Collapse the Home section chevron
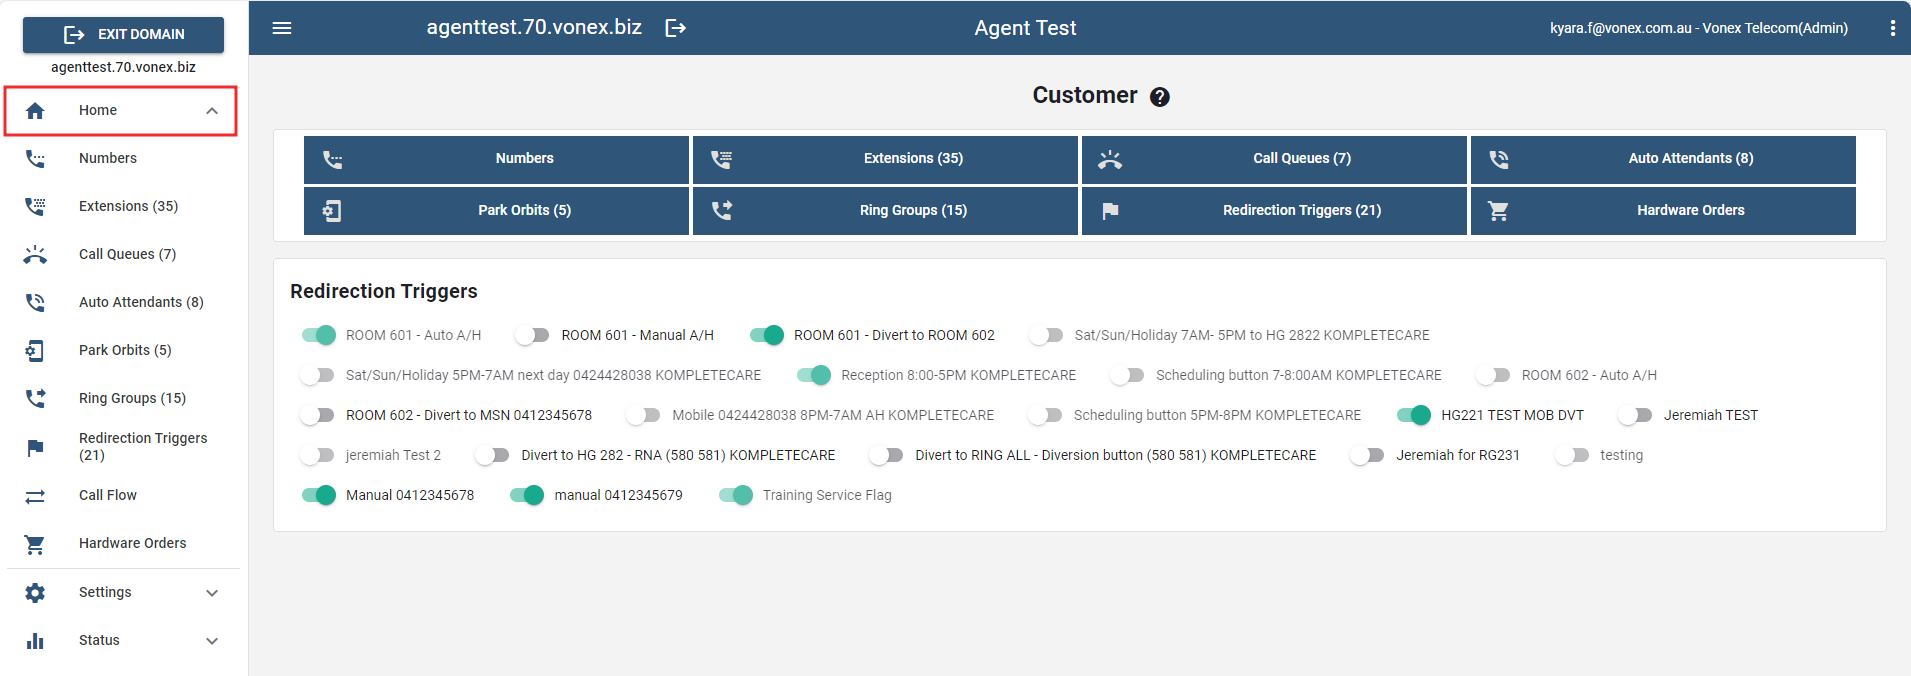 212,111
